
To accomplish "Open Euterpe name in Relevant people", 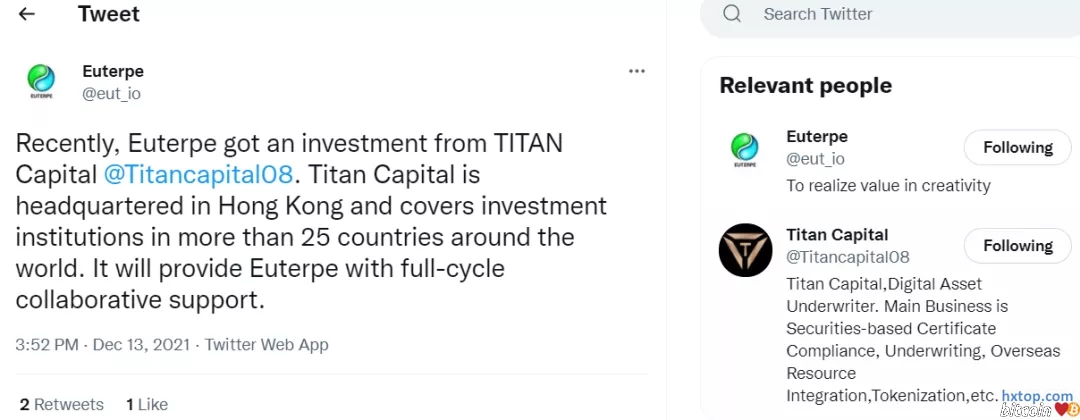I will tap(817, 137).
